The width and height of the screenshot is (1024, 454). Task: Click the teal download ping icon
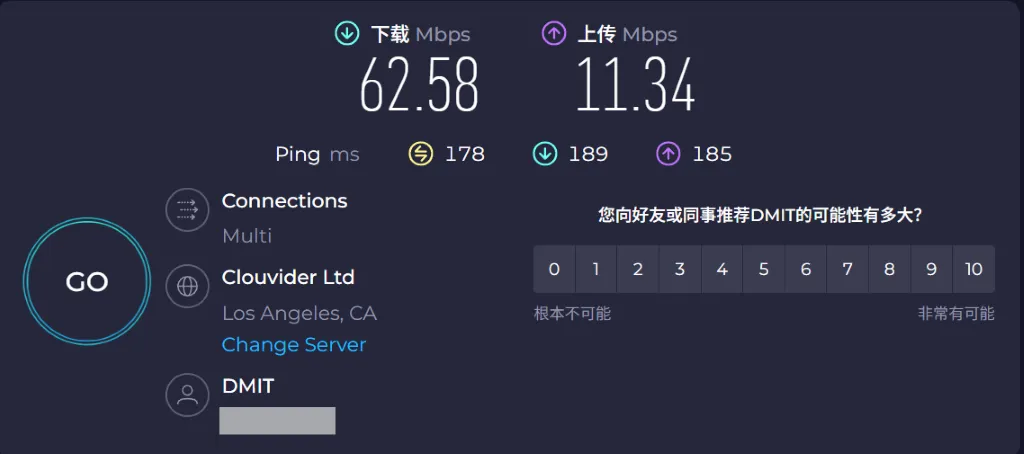pos(545,154)
